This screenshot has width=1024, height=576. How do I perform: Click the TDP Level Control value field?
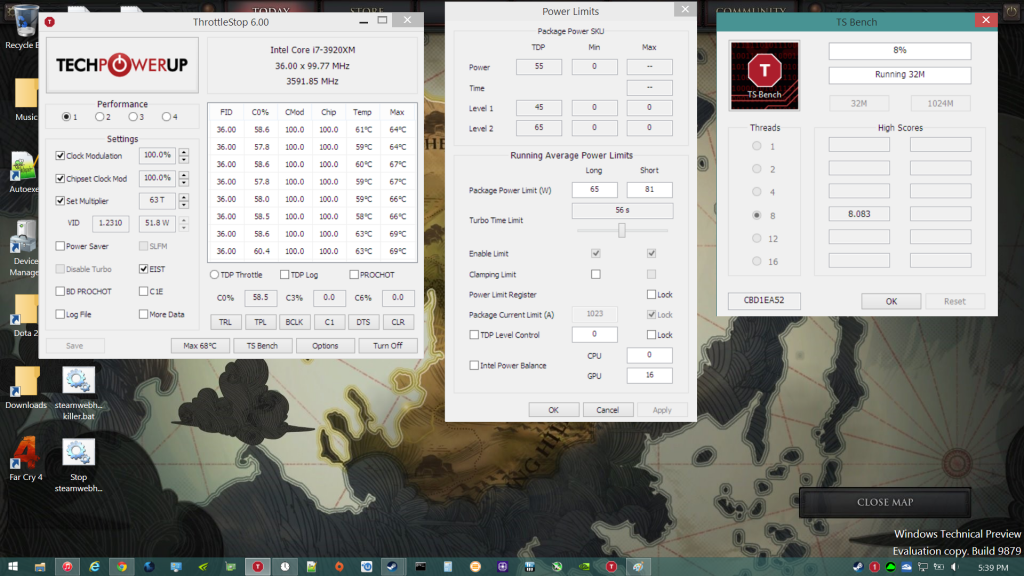[x=594, y=334]
